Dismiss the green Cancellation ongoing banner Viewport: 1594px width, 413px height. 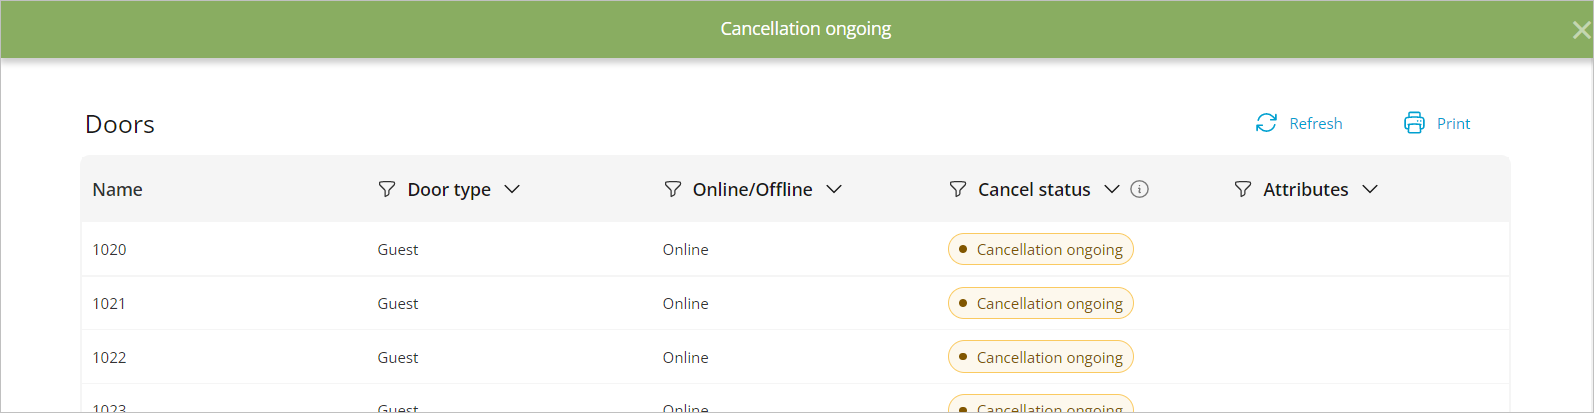(1581, 30)
